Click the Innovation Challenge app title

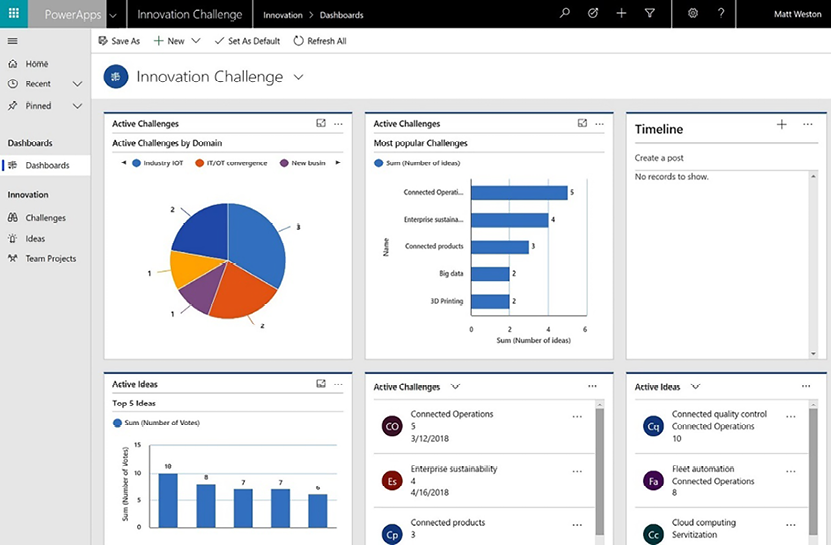[190, 14]
